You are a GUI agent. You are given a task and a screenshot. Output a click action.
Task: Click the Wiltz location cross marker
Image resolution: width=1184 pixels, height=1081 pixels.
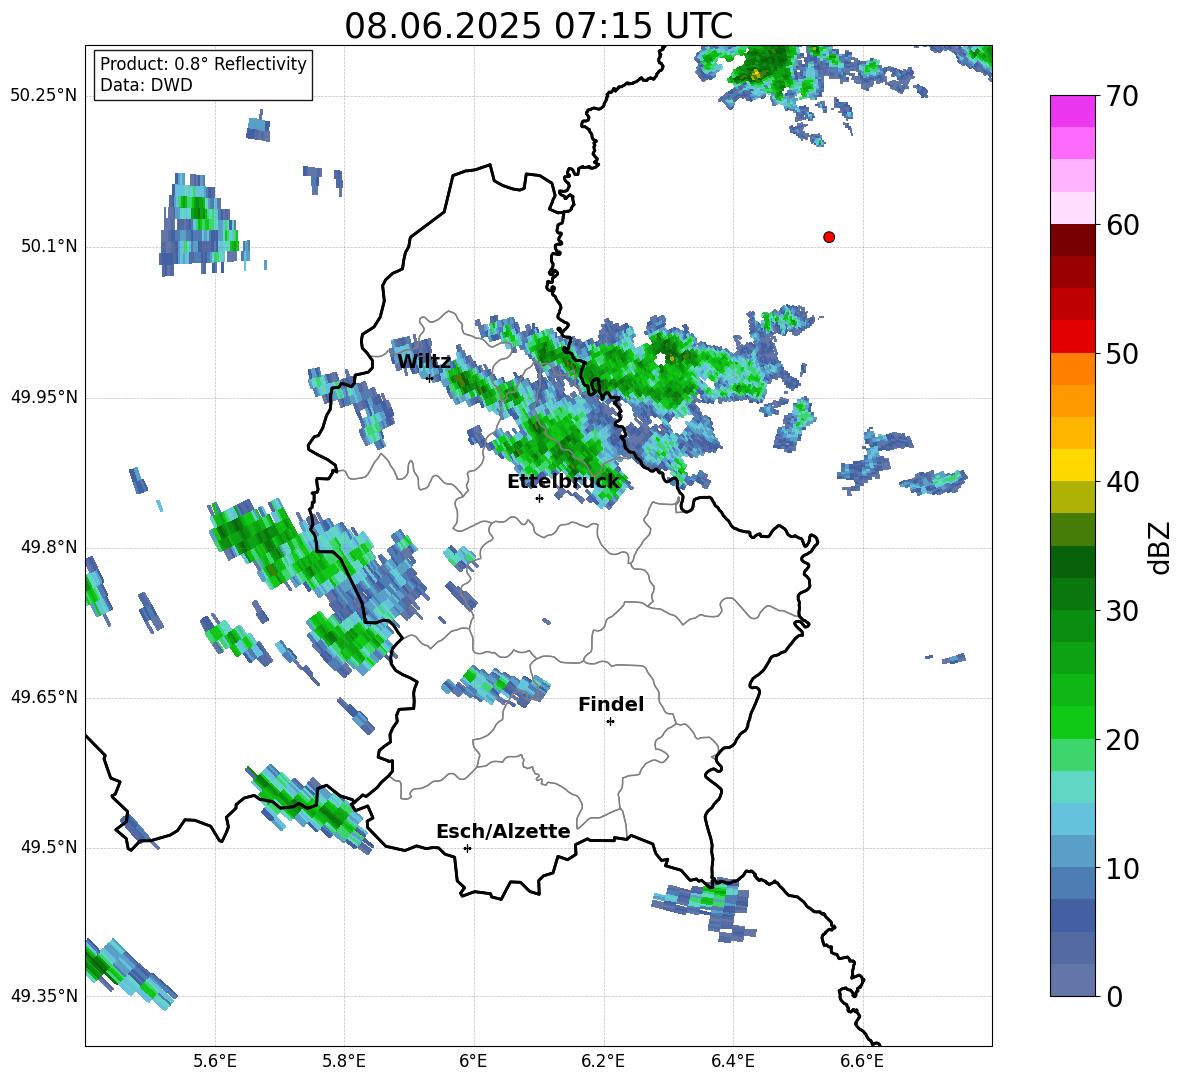tap(430, 378)
